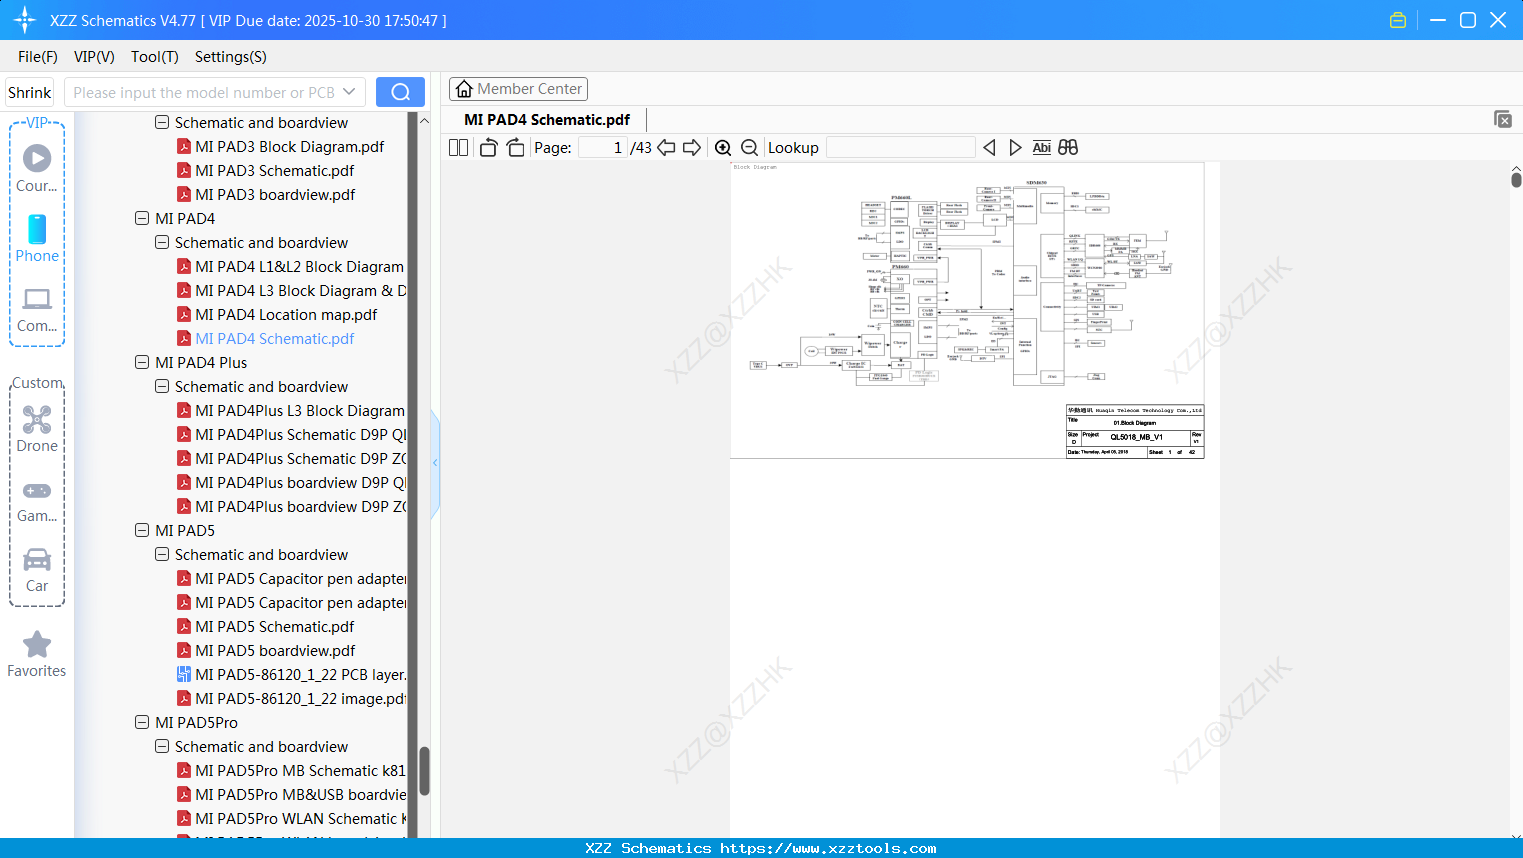Screen dimensions: 1523x858
Task: Open the binoculars search tool
Action: pyautogui.click(x=1067, y=147)
